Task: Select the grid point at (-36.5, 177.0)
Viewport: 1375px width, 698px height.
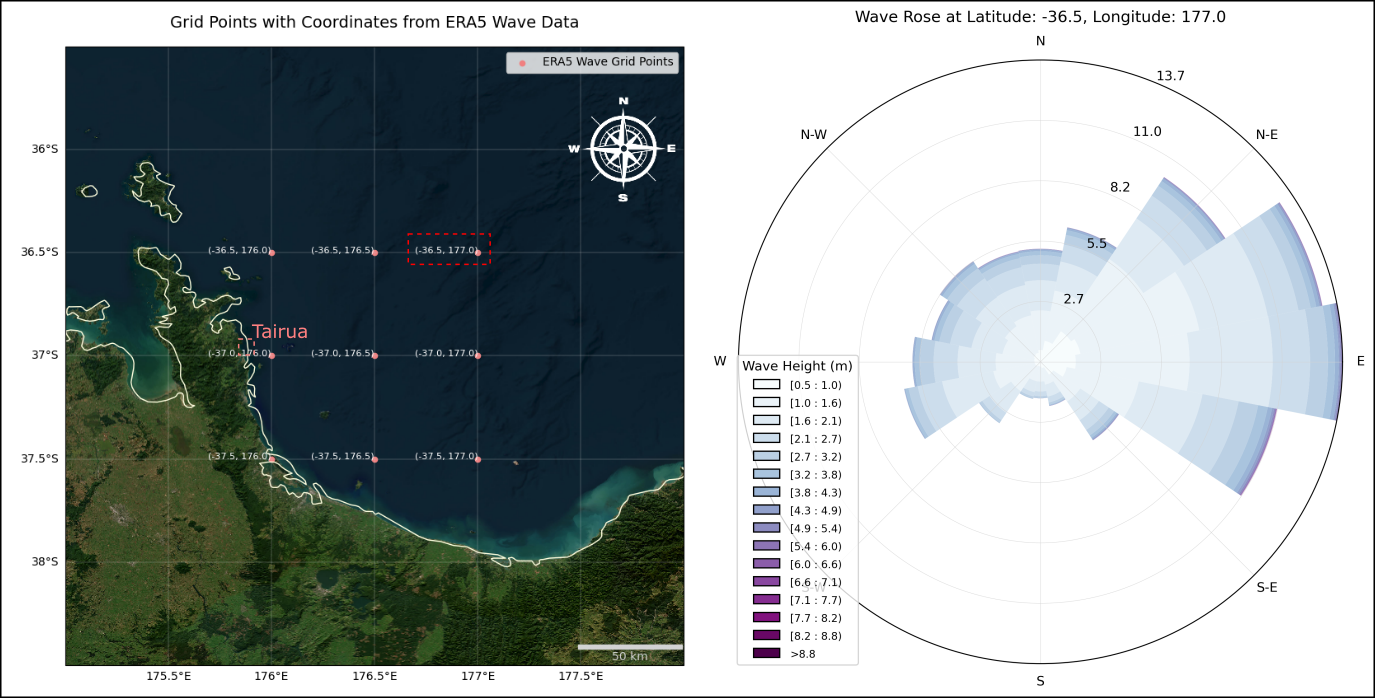Action: point(478,252)
